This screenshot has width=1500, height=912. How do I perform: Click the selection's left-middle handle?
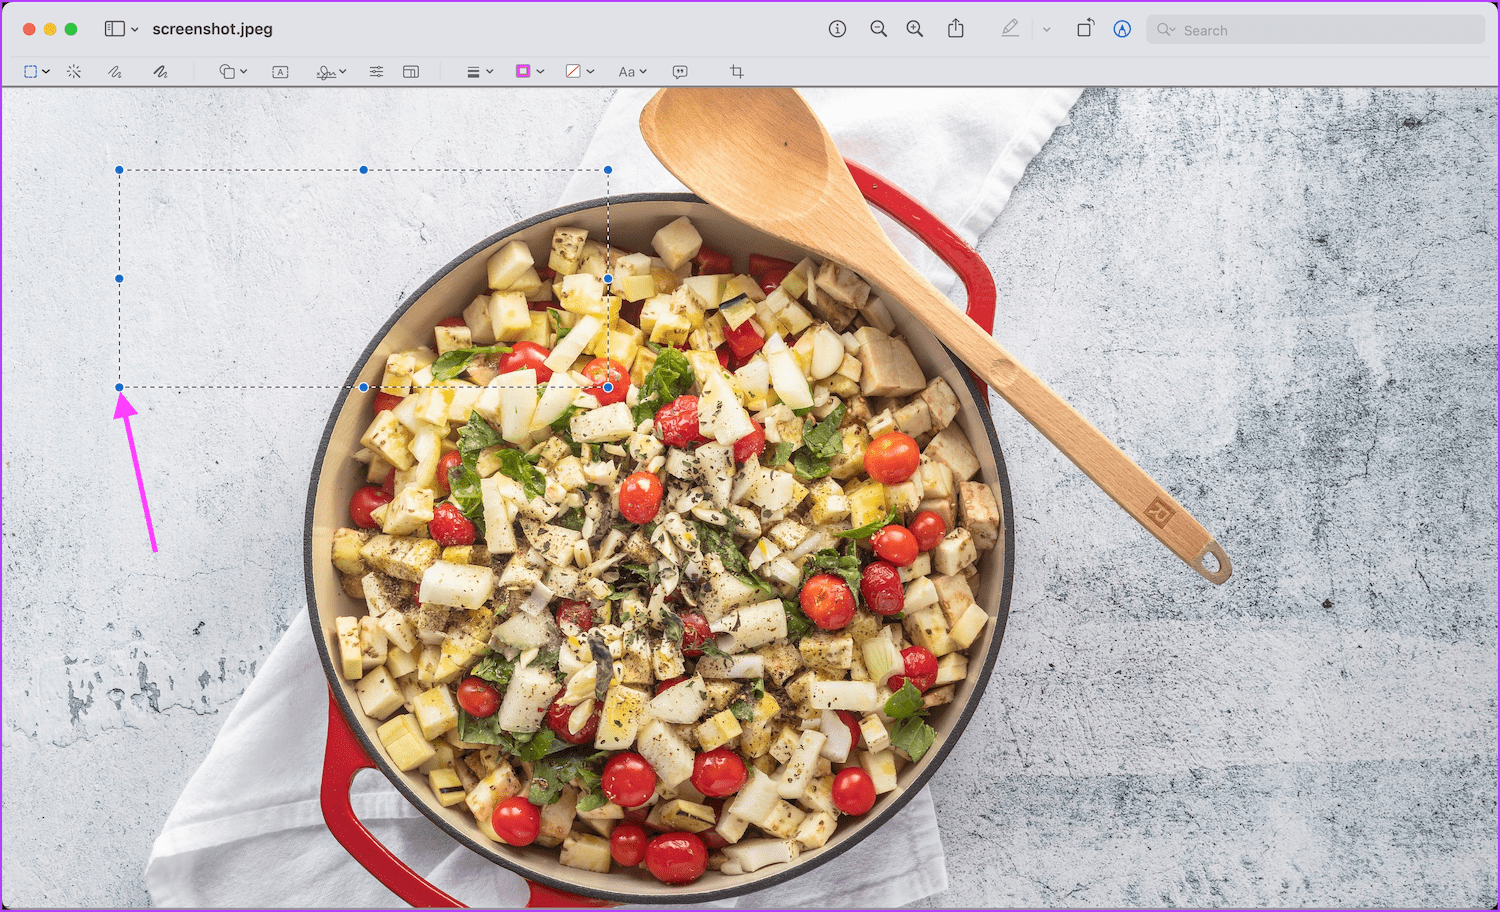coord(119,279)
